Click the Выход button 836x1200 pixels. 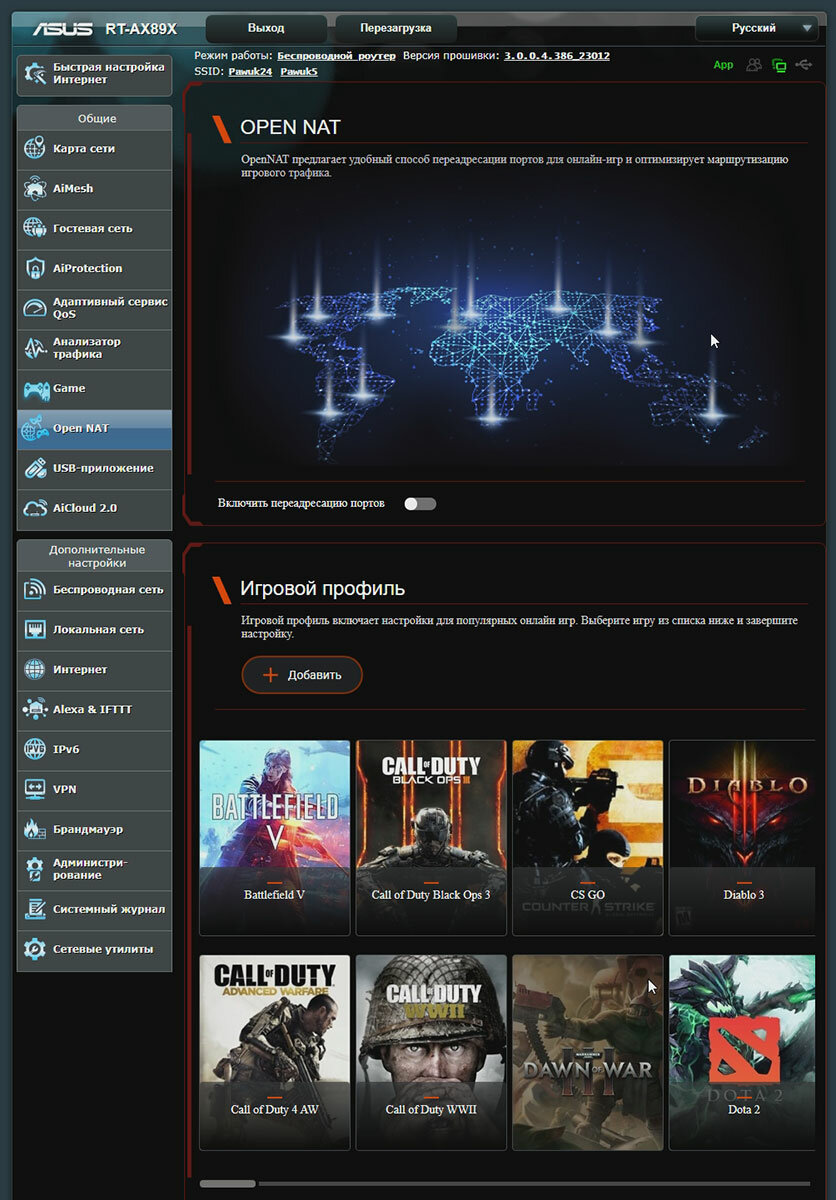(x=266, y=28)
